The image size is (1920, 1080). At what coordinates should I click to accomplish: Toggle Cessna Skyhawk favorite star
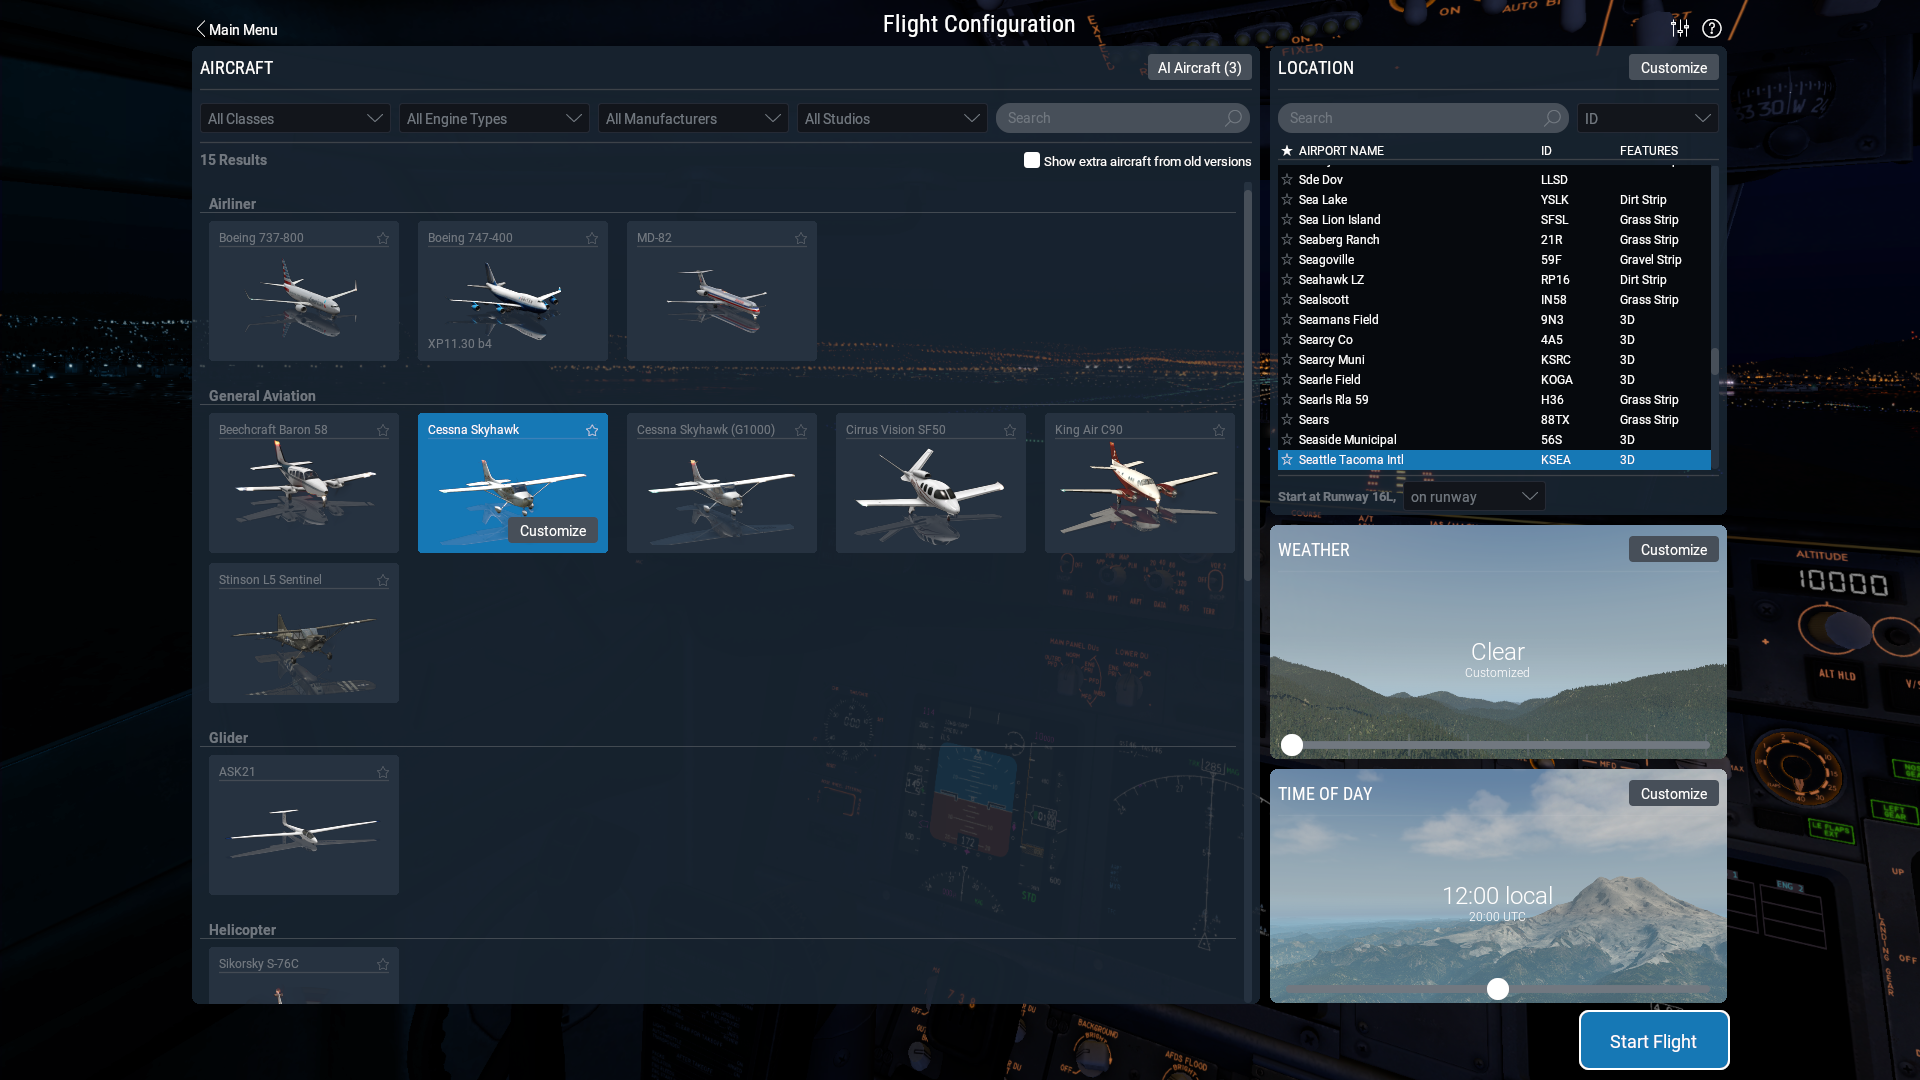click(592, 430)
